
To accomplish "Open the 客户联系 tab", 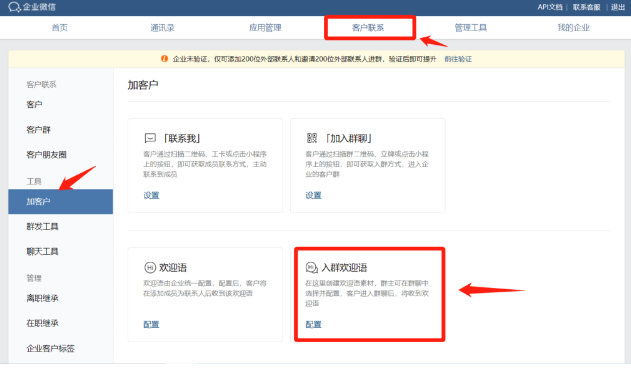I will point(368,28).
